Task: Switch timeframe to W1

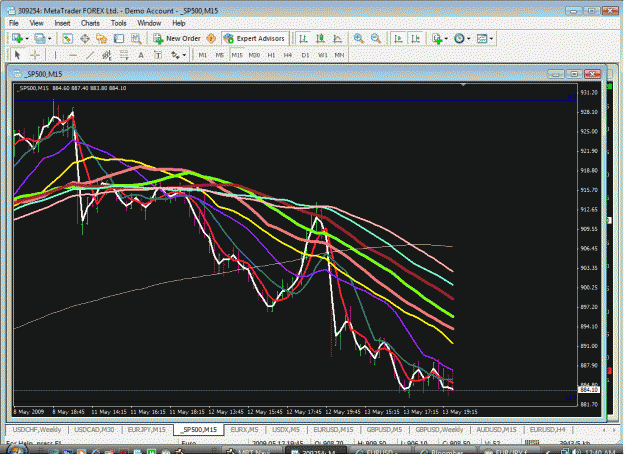Action: click(x=322, y=55)
